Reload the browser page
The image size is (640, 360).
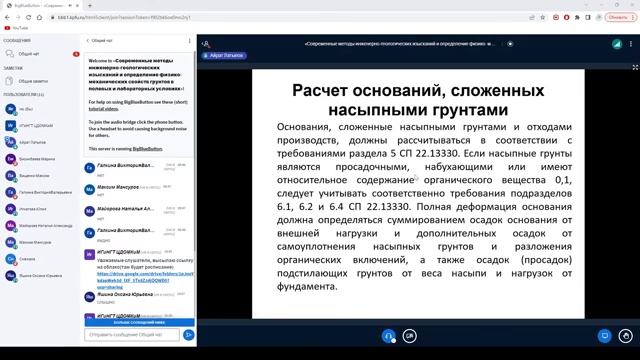pyautogui.click(x=28, y=18)
